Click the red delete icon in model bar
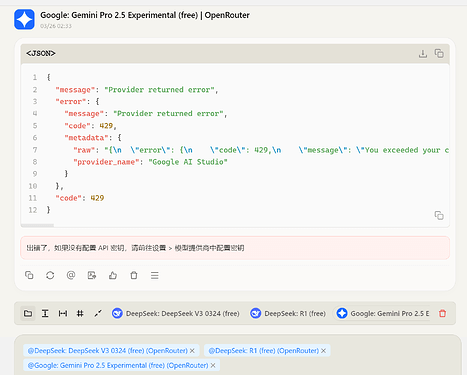Image resolution: width=467 pixels, height=375 pixels. tap(442, 313)
